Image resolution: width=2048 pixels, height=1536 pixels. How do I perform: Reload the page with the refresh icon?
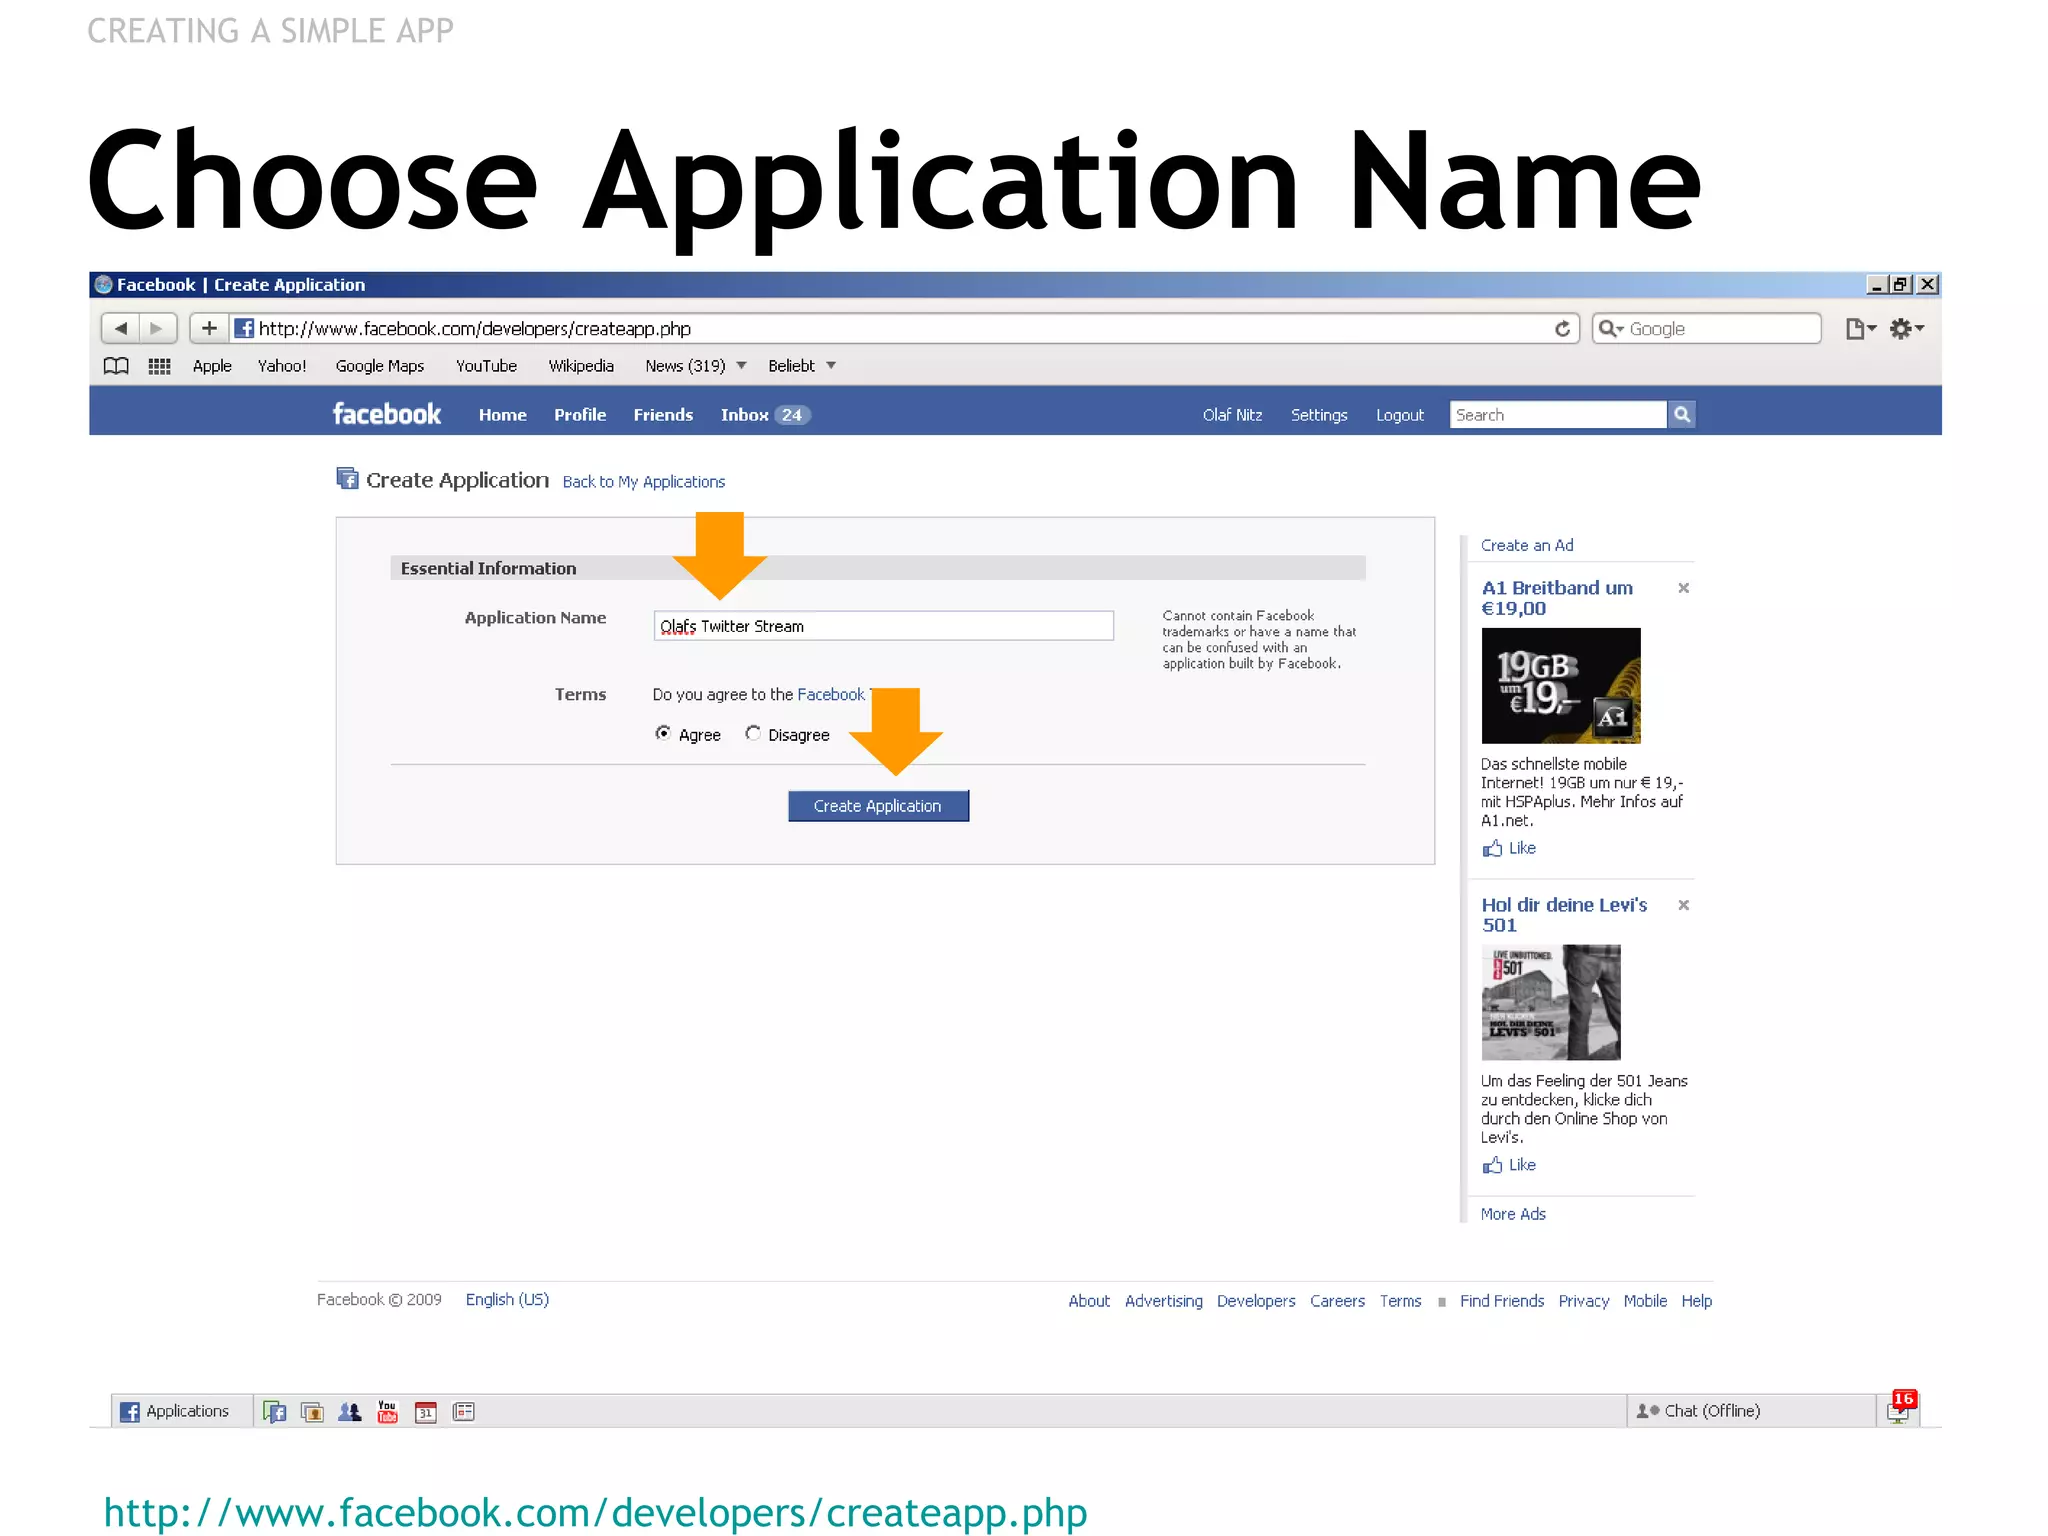1562,329
